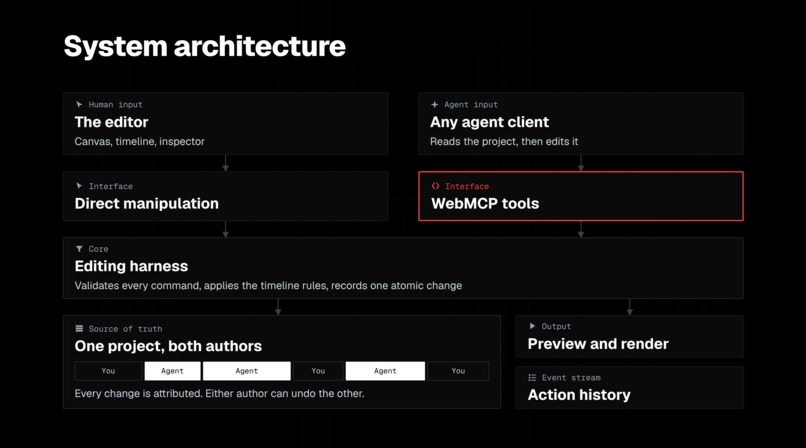Click Every change is attributed caption
Image resolution: width=806 pixels, height=448 pixels.
pyautogui.click(x=219, y=394)
